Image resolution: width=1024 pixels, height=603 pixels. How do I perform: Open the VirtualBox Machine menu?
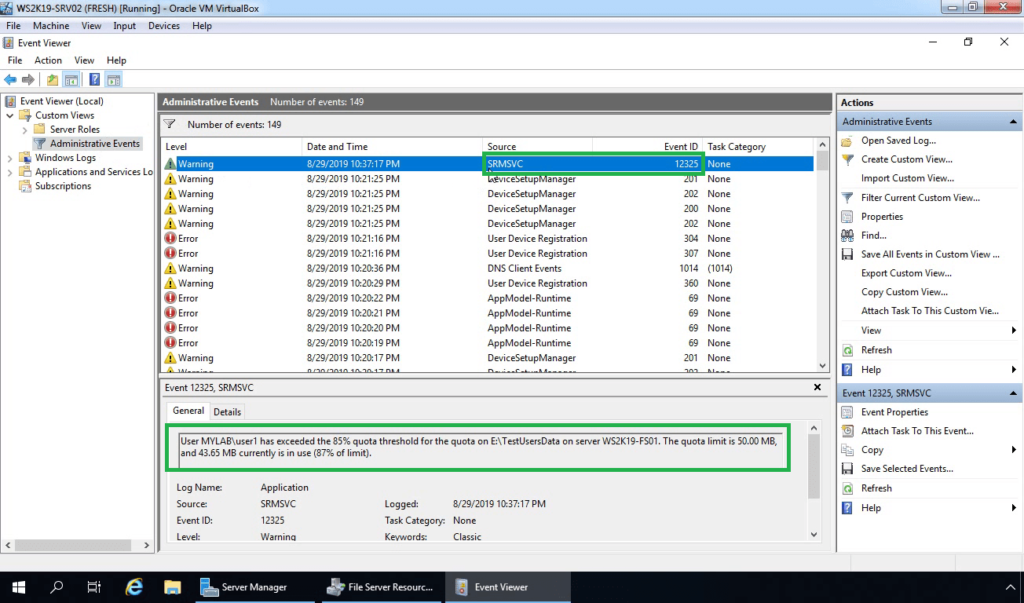[x=51, y=25]
